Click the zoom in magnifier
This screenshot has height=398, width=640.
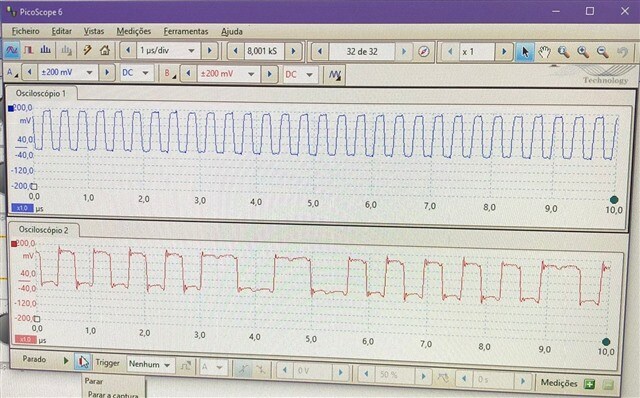[x=583, y=52]
